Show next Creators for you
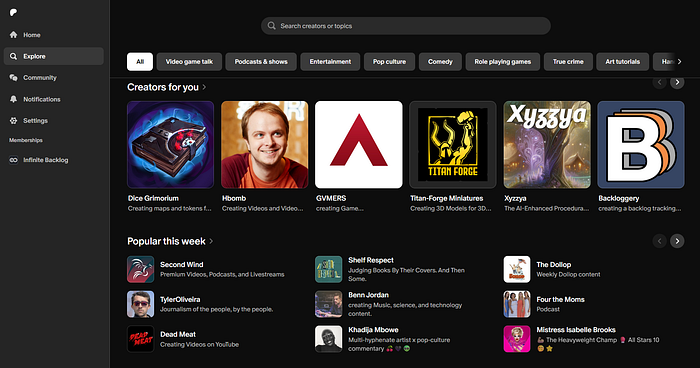The height and width of the screenshot is (368, 700). click(x=677, y=82)
